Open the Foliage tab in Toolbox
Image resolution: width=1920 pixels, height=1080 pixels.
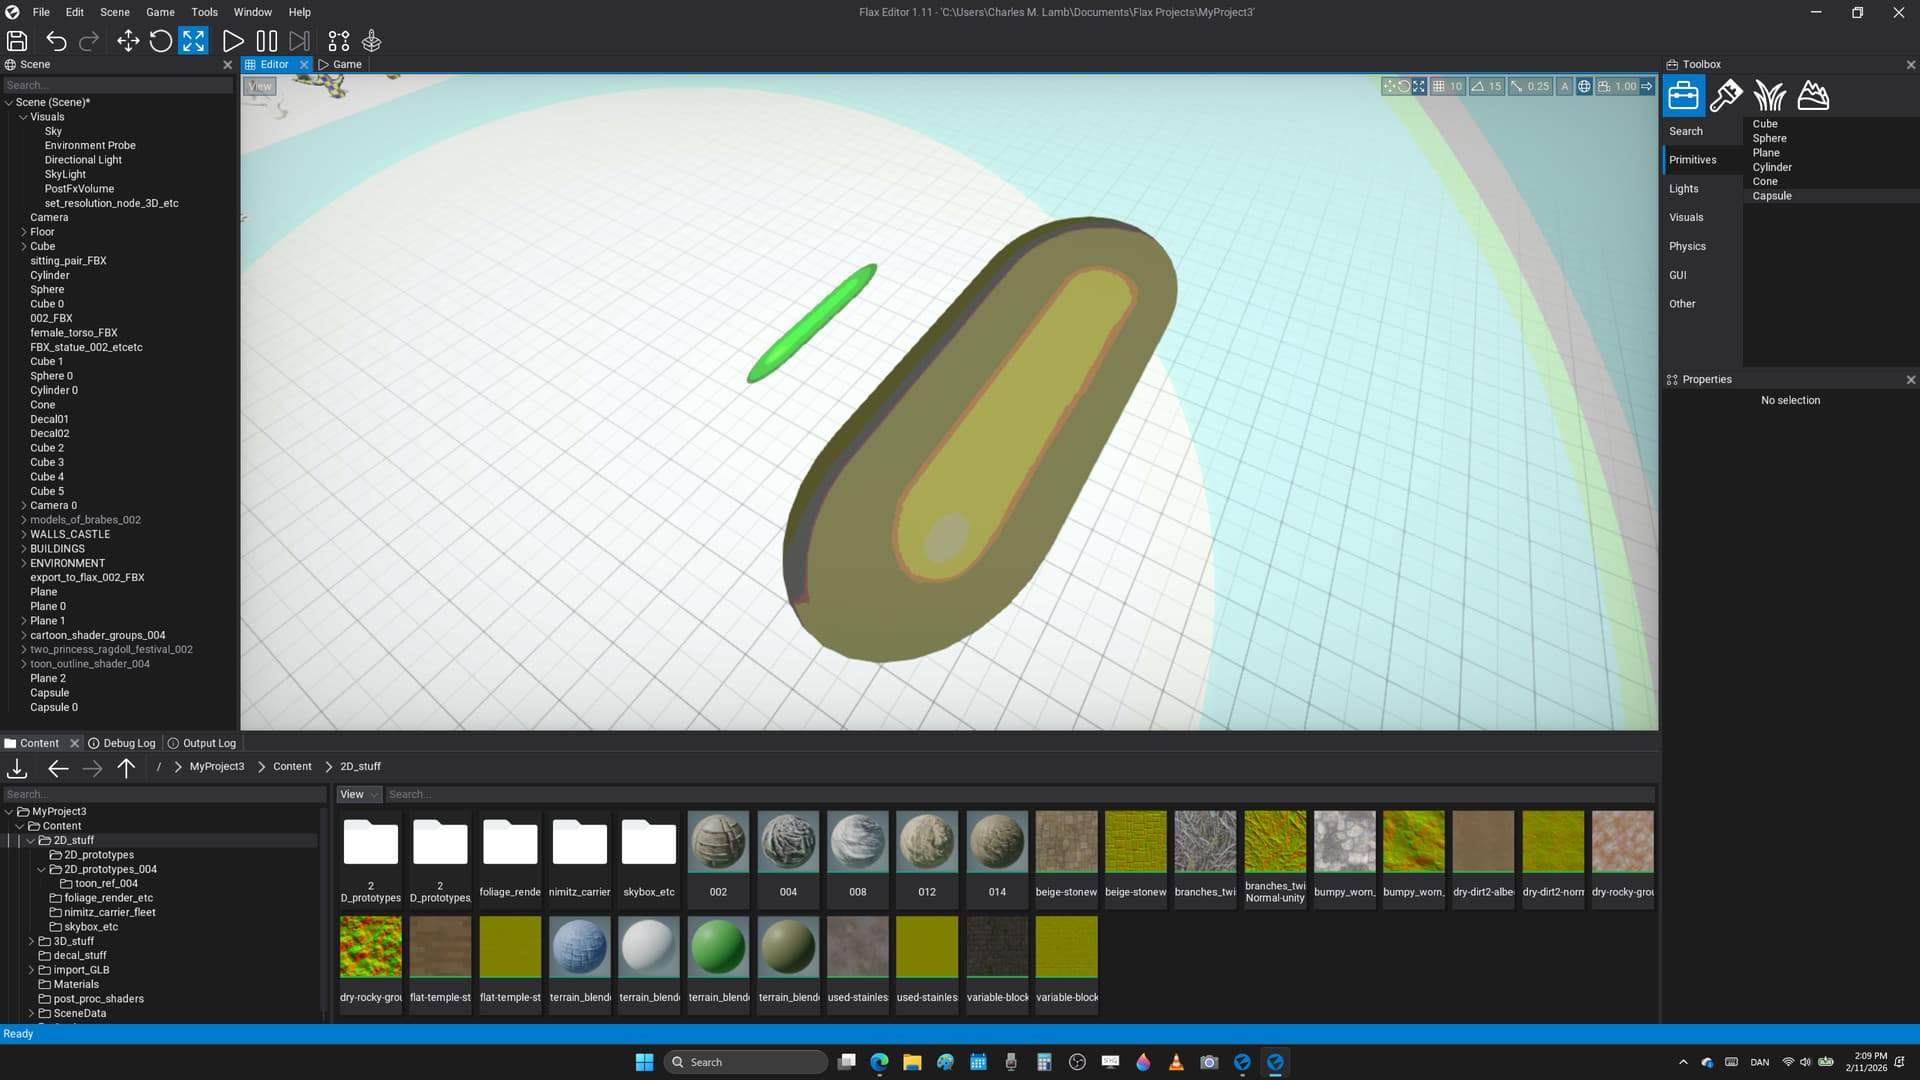pyautogui.click(x=1769, y=96)
